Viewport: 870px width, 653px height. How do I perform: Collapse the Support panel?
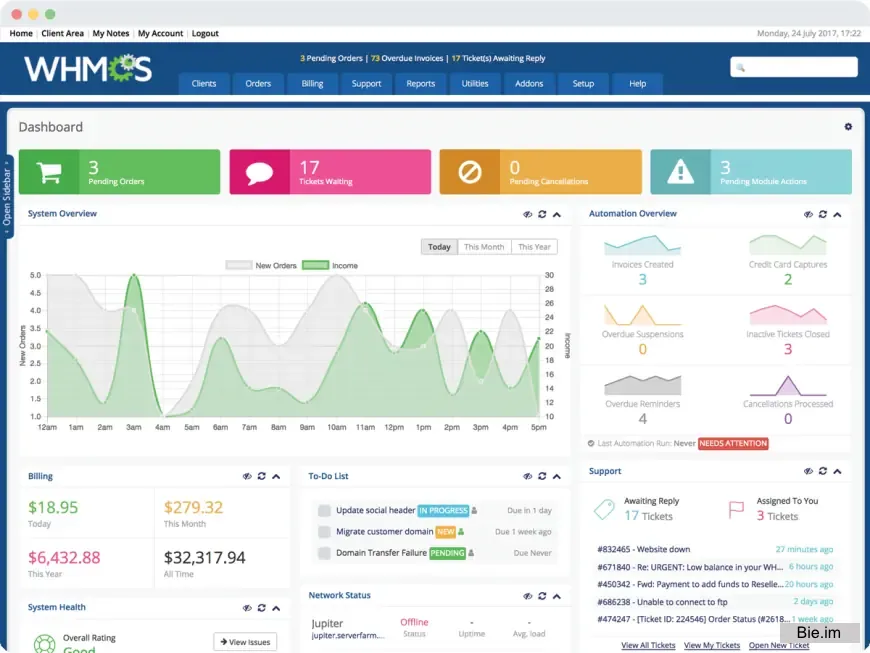(836, 471)
